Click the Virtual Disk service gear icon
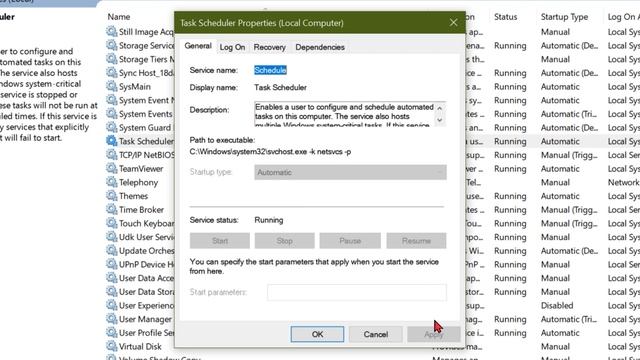 (111, 346)
